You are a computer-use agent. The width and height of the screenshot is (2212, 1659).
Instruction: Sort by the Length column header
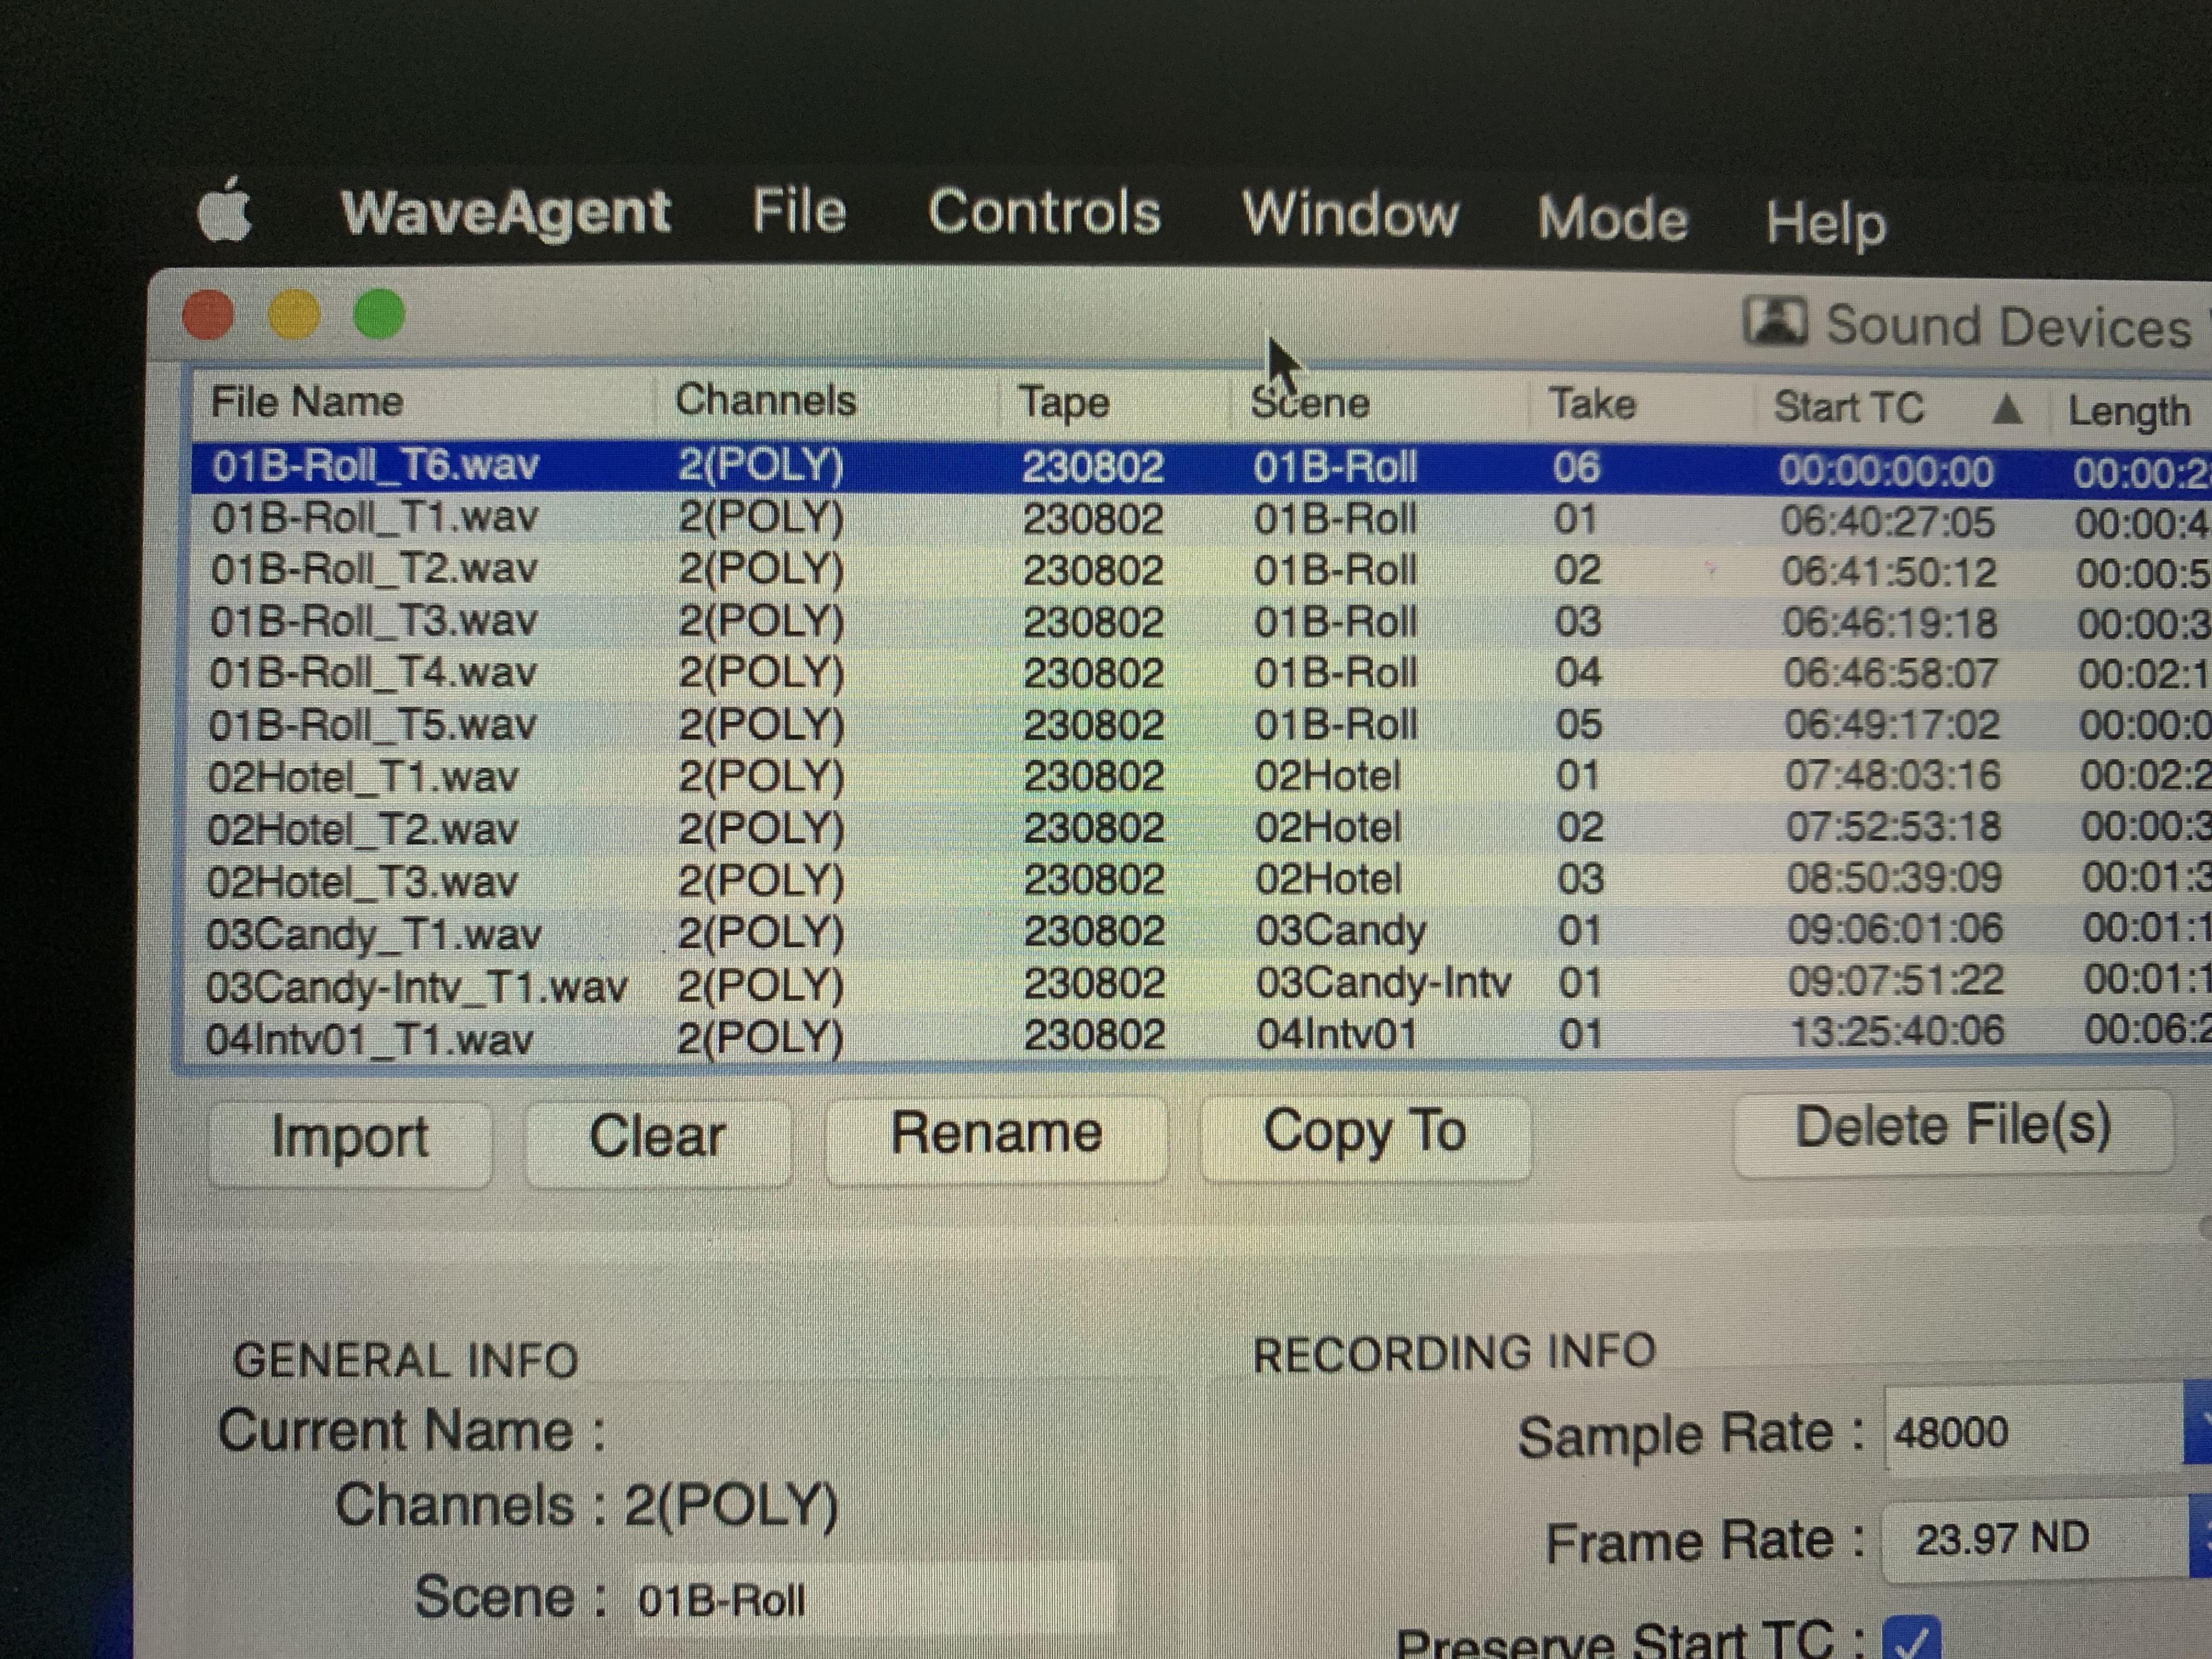(2129, 412)
